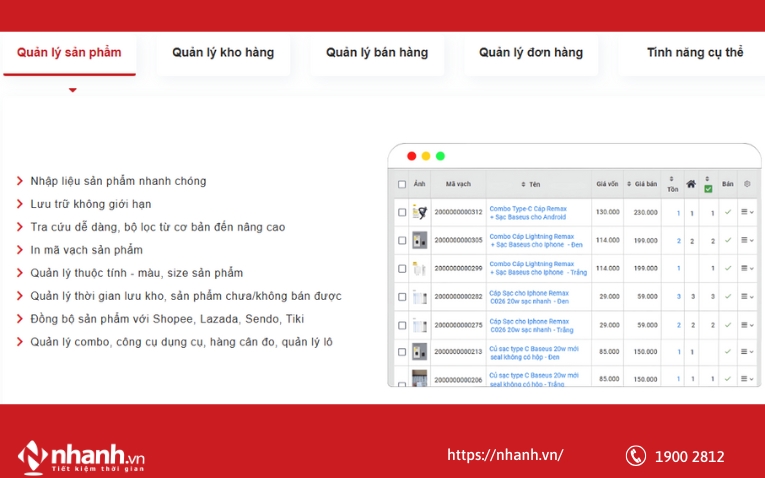Expand action dropdown for row 2000000000299
765x478 pixels.
coord(747,268)
